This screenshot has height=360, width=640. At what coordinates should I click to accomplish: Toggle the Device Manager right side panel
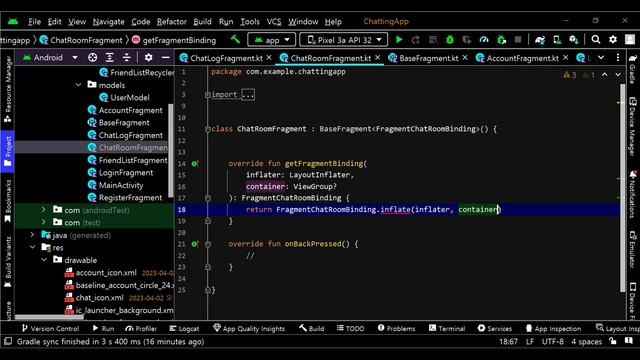click(x=633, y=127)
